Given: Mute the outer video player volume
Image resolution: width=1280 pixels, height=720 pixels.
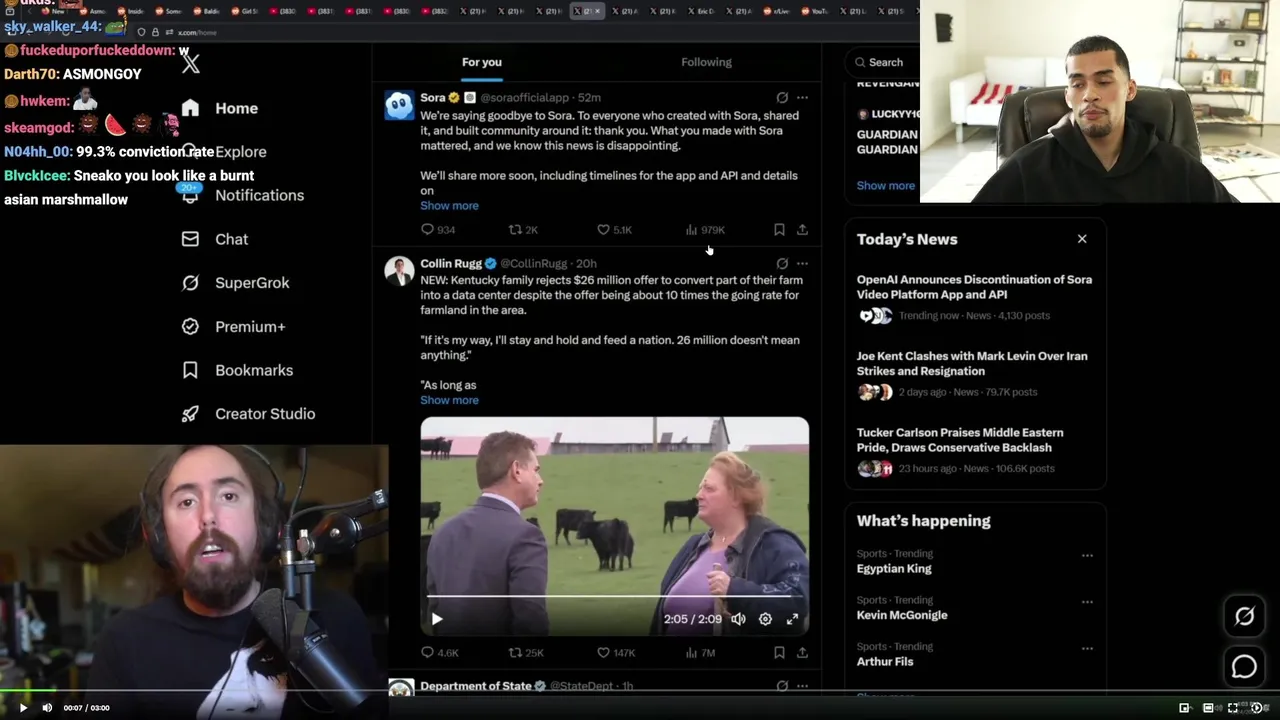Looking at the screenshot, I should coord(47,708).
